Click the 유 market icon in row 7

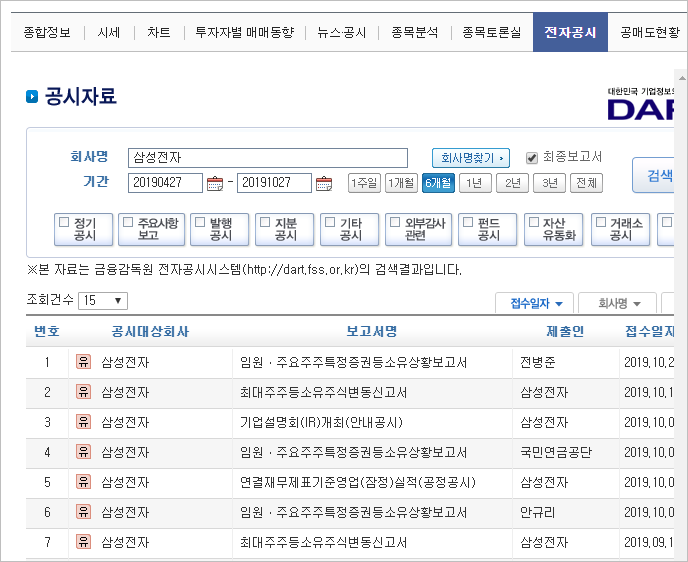click(83, 542)
